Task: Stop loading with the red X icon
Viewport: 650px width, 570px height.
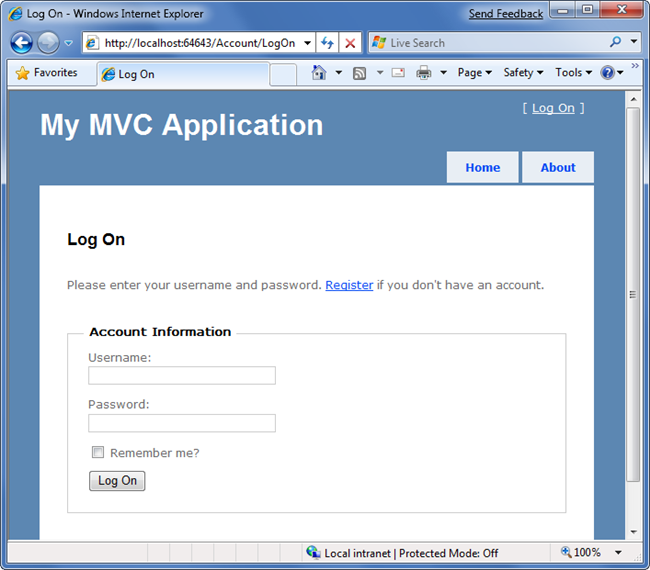Action: click(x=350, y=43)
